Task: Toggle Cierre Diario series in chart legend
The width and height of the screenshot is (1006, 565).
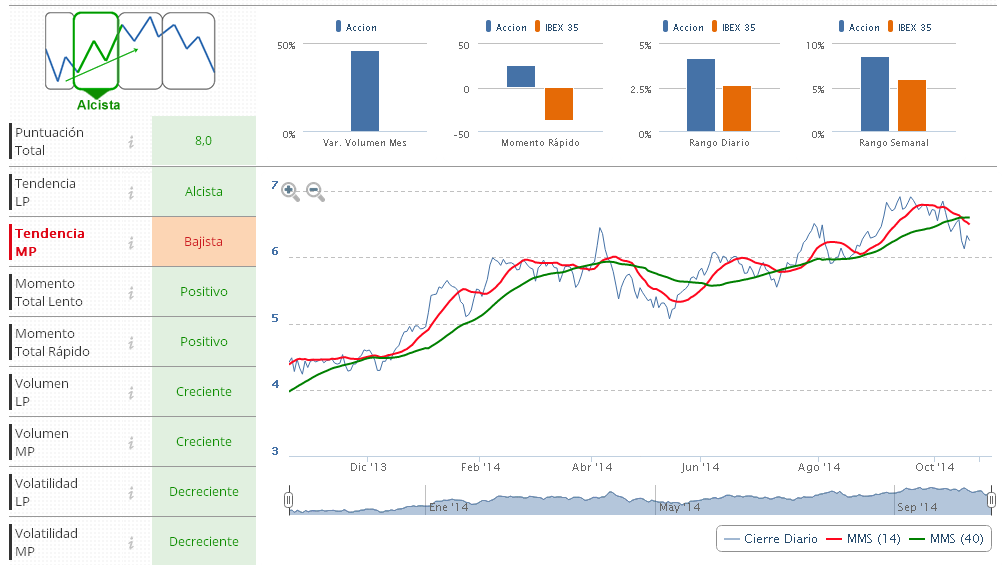Action: (x=770, y=539)
